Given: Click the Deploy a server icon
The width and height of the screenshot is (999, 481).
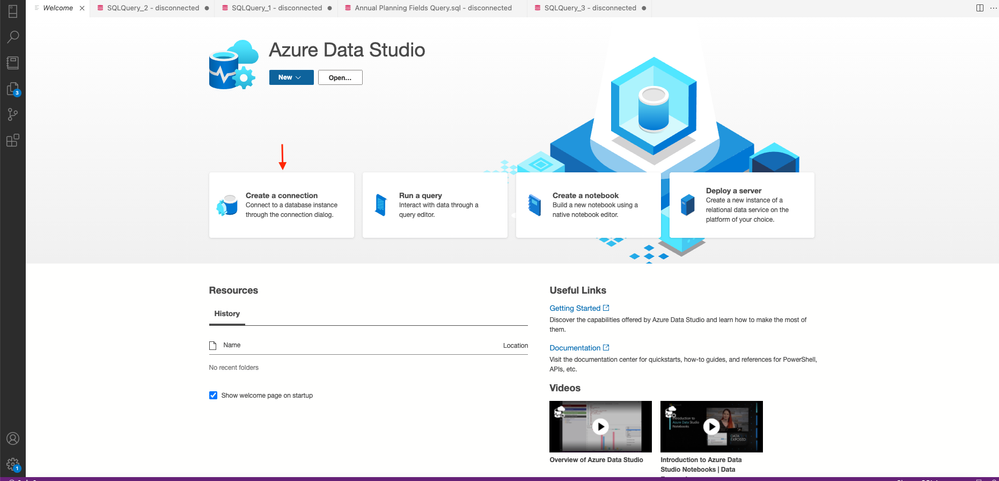Looking at the screenshot, I should point(687,205).
